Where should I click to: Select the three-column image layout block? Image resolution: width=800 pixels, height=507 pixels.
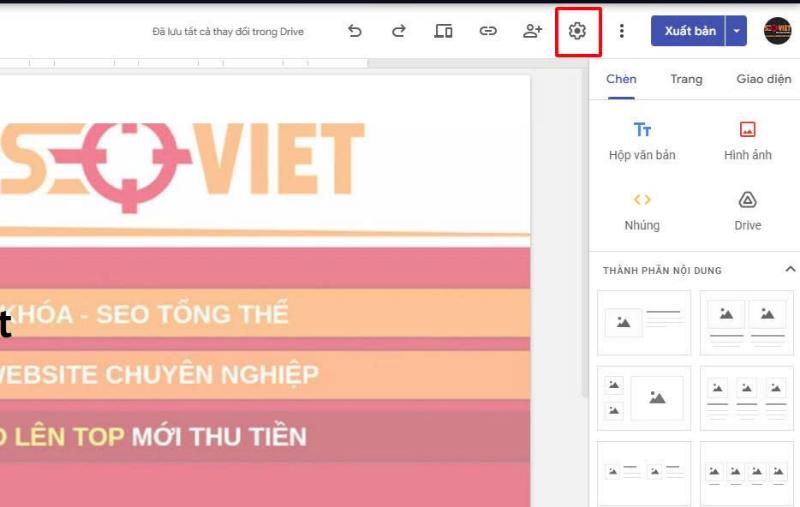point(746,398)
